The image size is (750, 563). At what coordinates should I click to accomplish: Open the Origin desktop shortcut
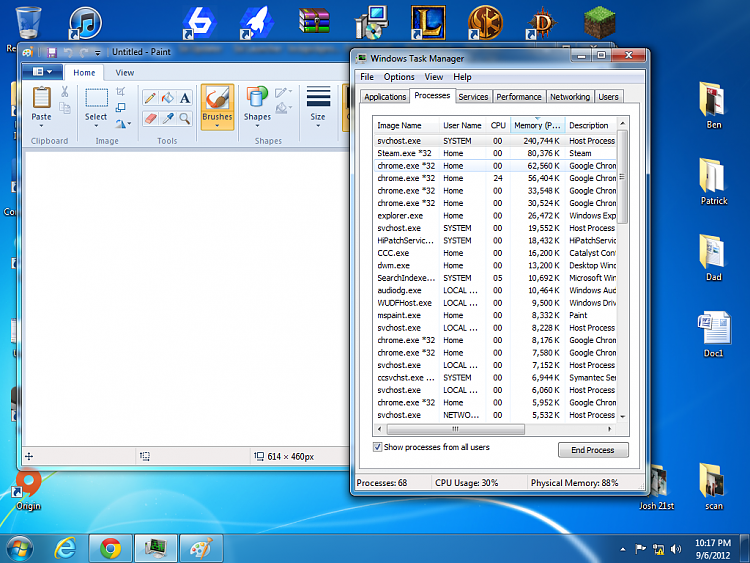[x=28, y=490]
